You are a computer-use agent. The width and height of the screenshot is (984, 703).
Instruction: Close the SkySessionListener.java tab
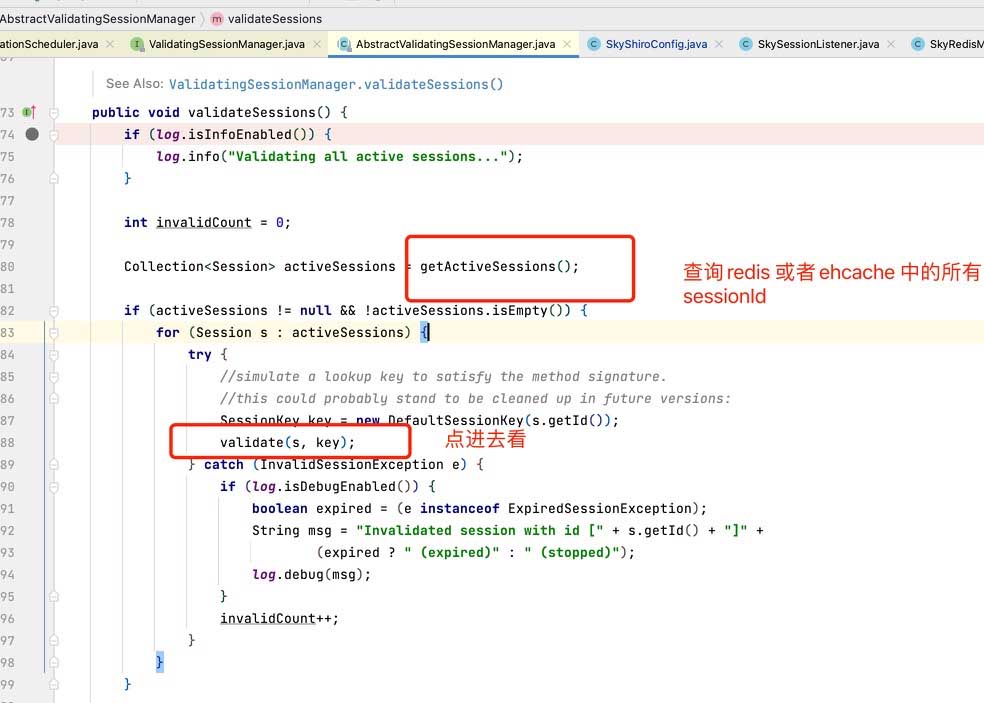click(x=891, y=44)
